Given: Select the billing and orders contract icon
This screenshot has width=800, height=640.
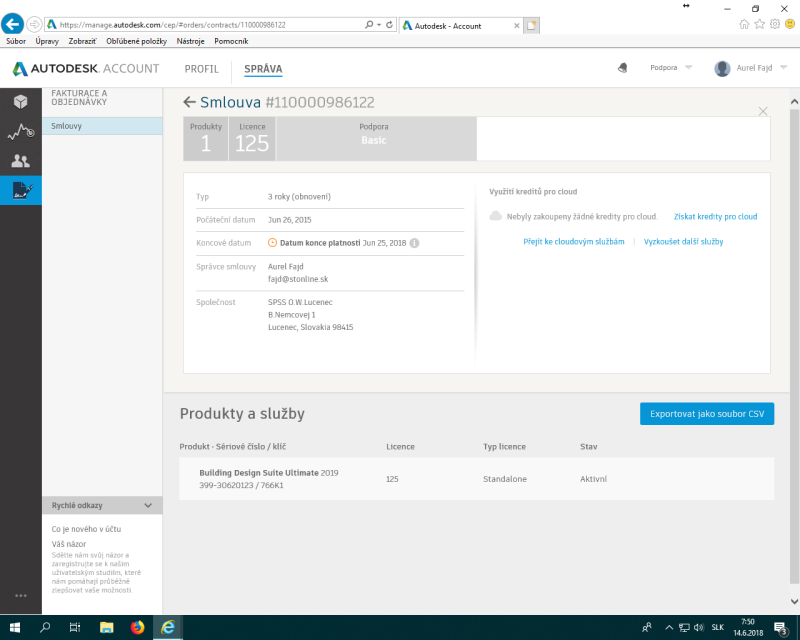Looking at the screenshot, I should (x=20, y=190).
